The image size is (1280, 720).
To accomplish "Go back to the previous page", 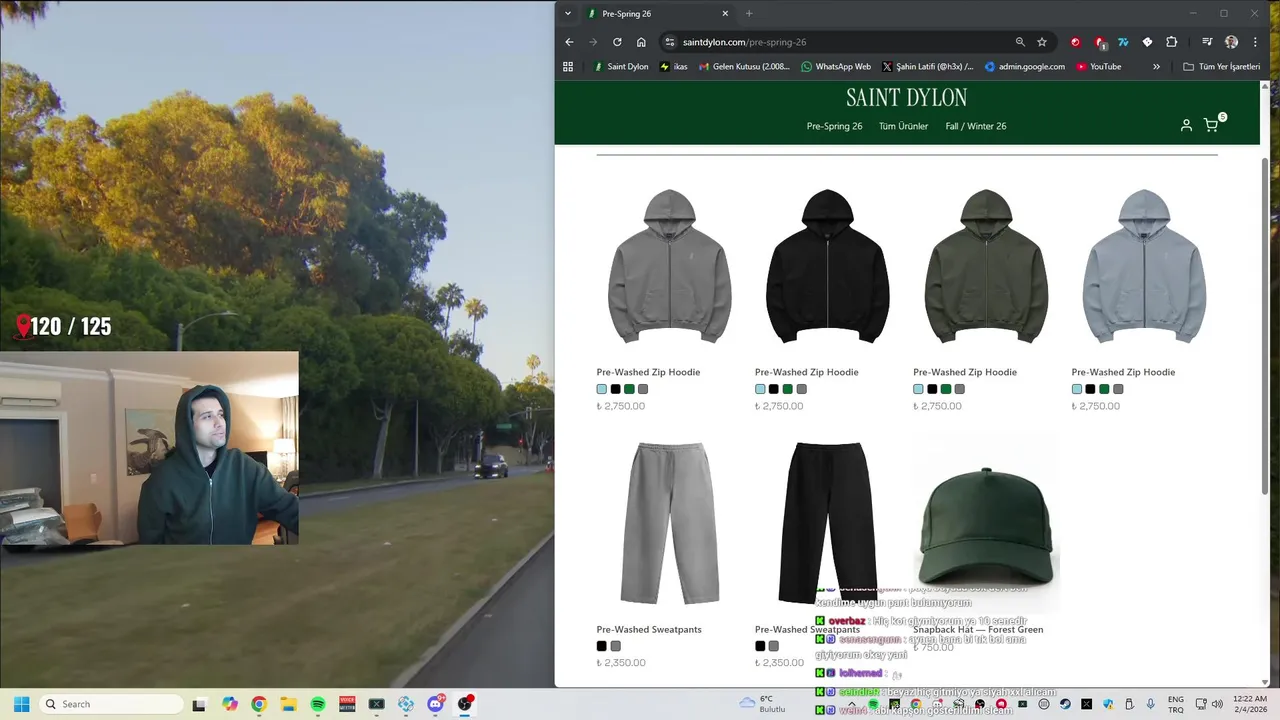I will click(569, 42).
